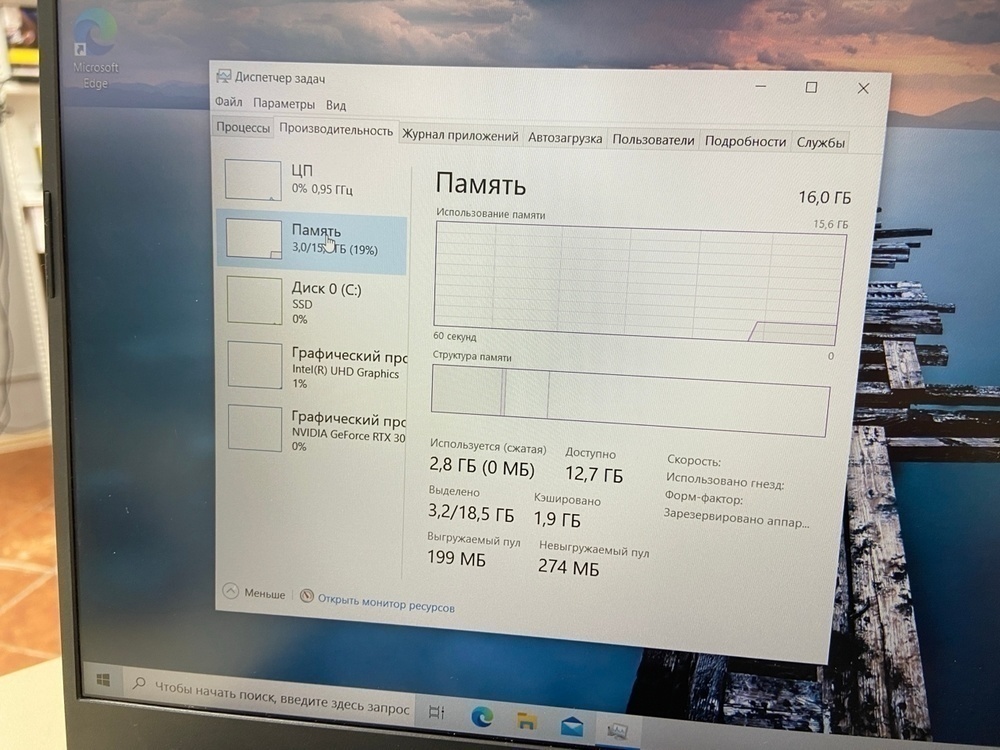
Task: Open the Файл menu
Action: [x=228, y=102]
